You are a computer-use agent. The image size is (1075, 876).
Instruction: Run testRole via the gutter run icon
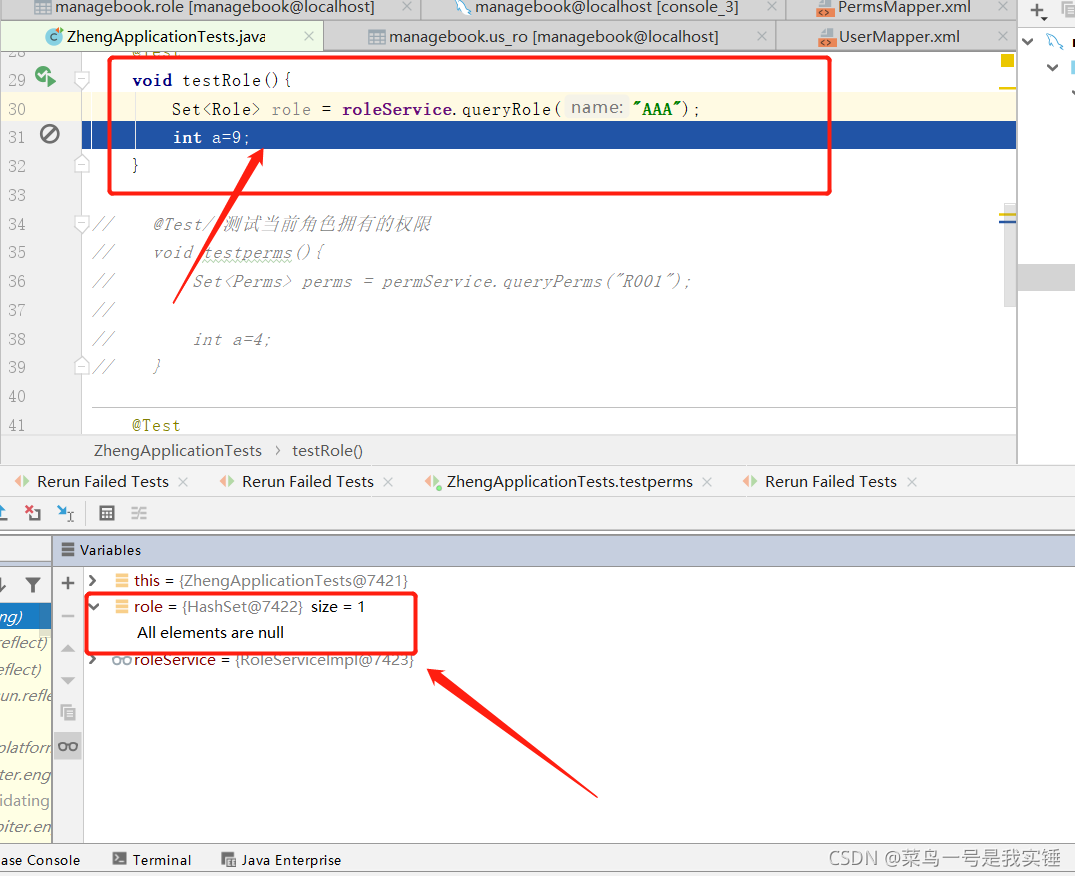[45, 76]
